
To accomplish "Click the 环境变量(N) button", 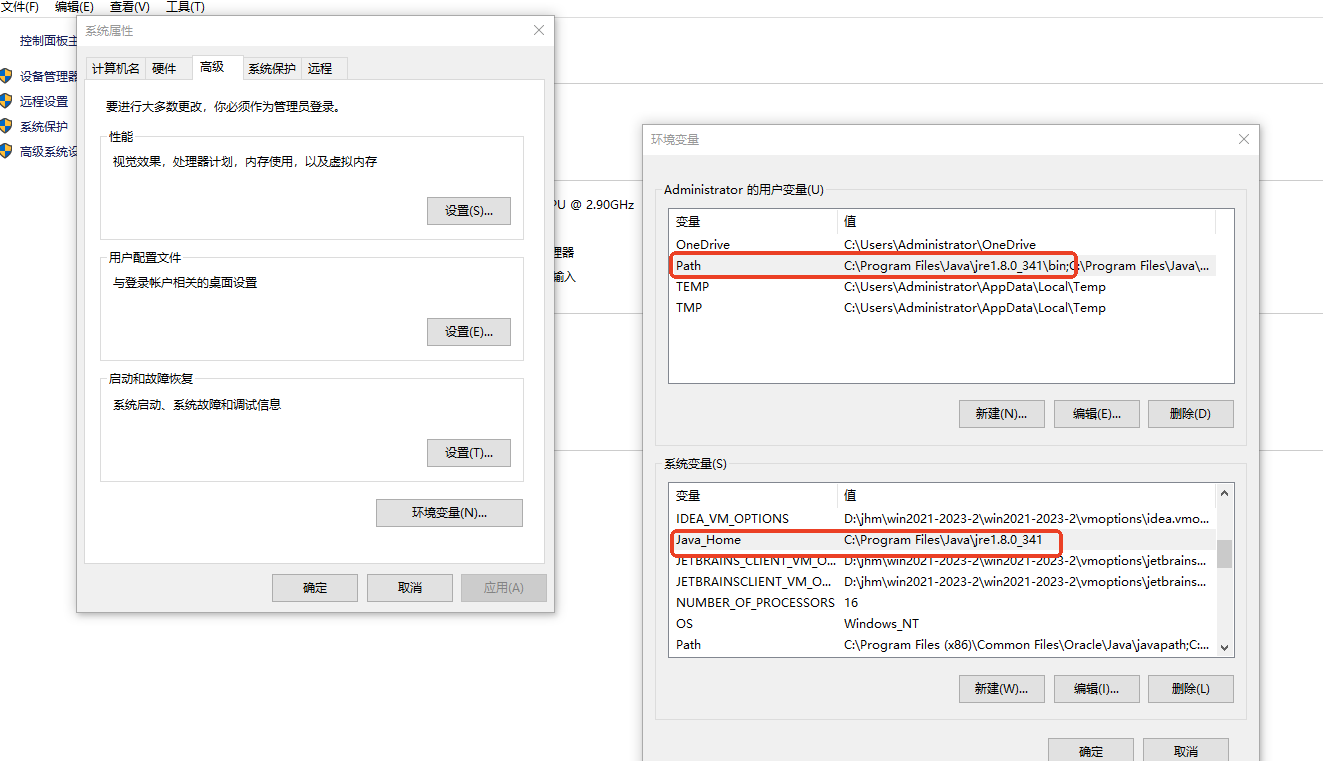I will click(449, 512).
